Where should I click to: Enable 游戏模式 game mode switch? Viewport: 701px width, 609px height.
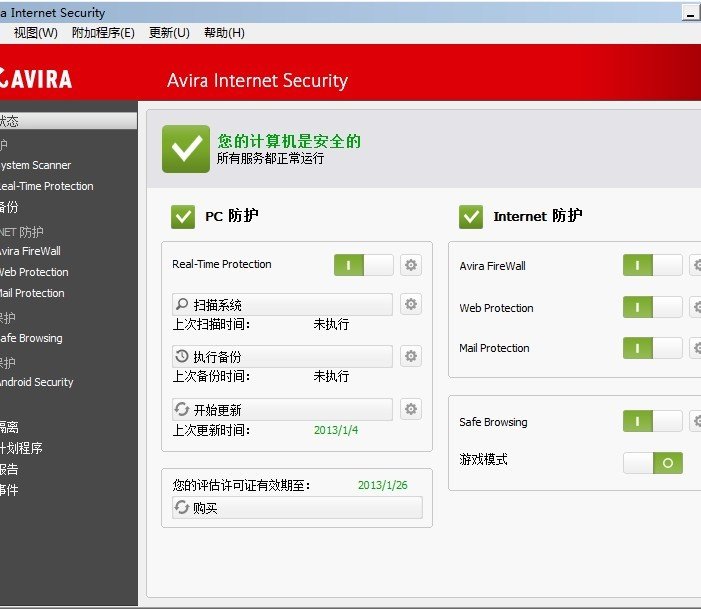(652, 462)
